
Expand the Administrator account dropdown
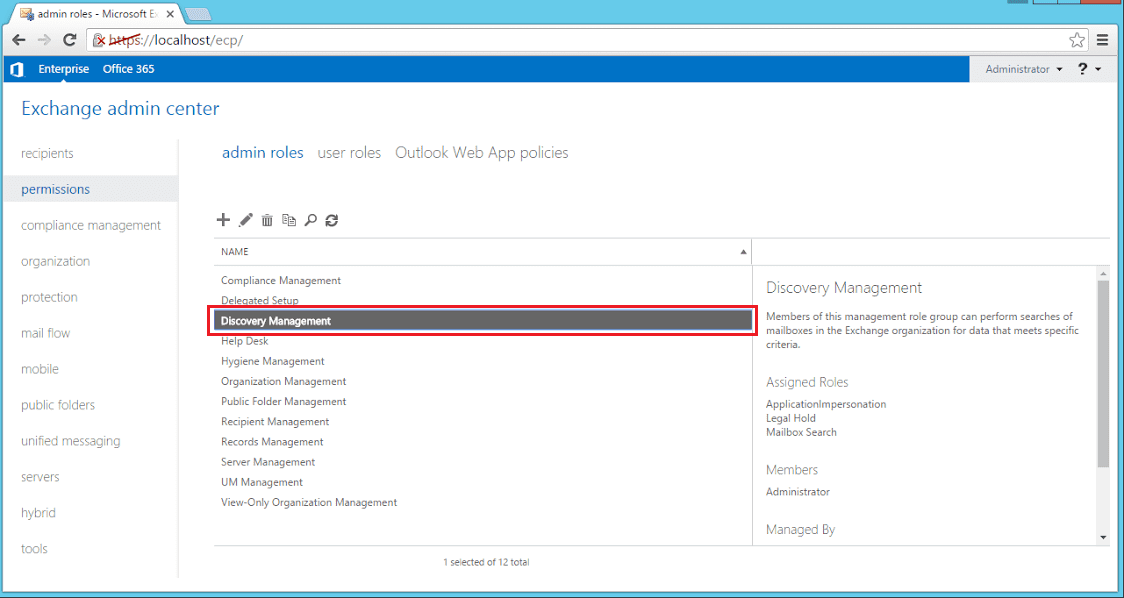click(x=1022, y=69)
